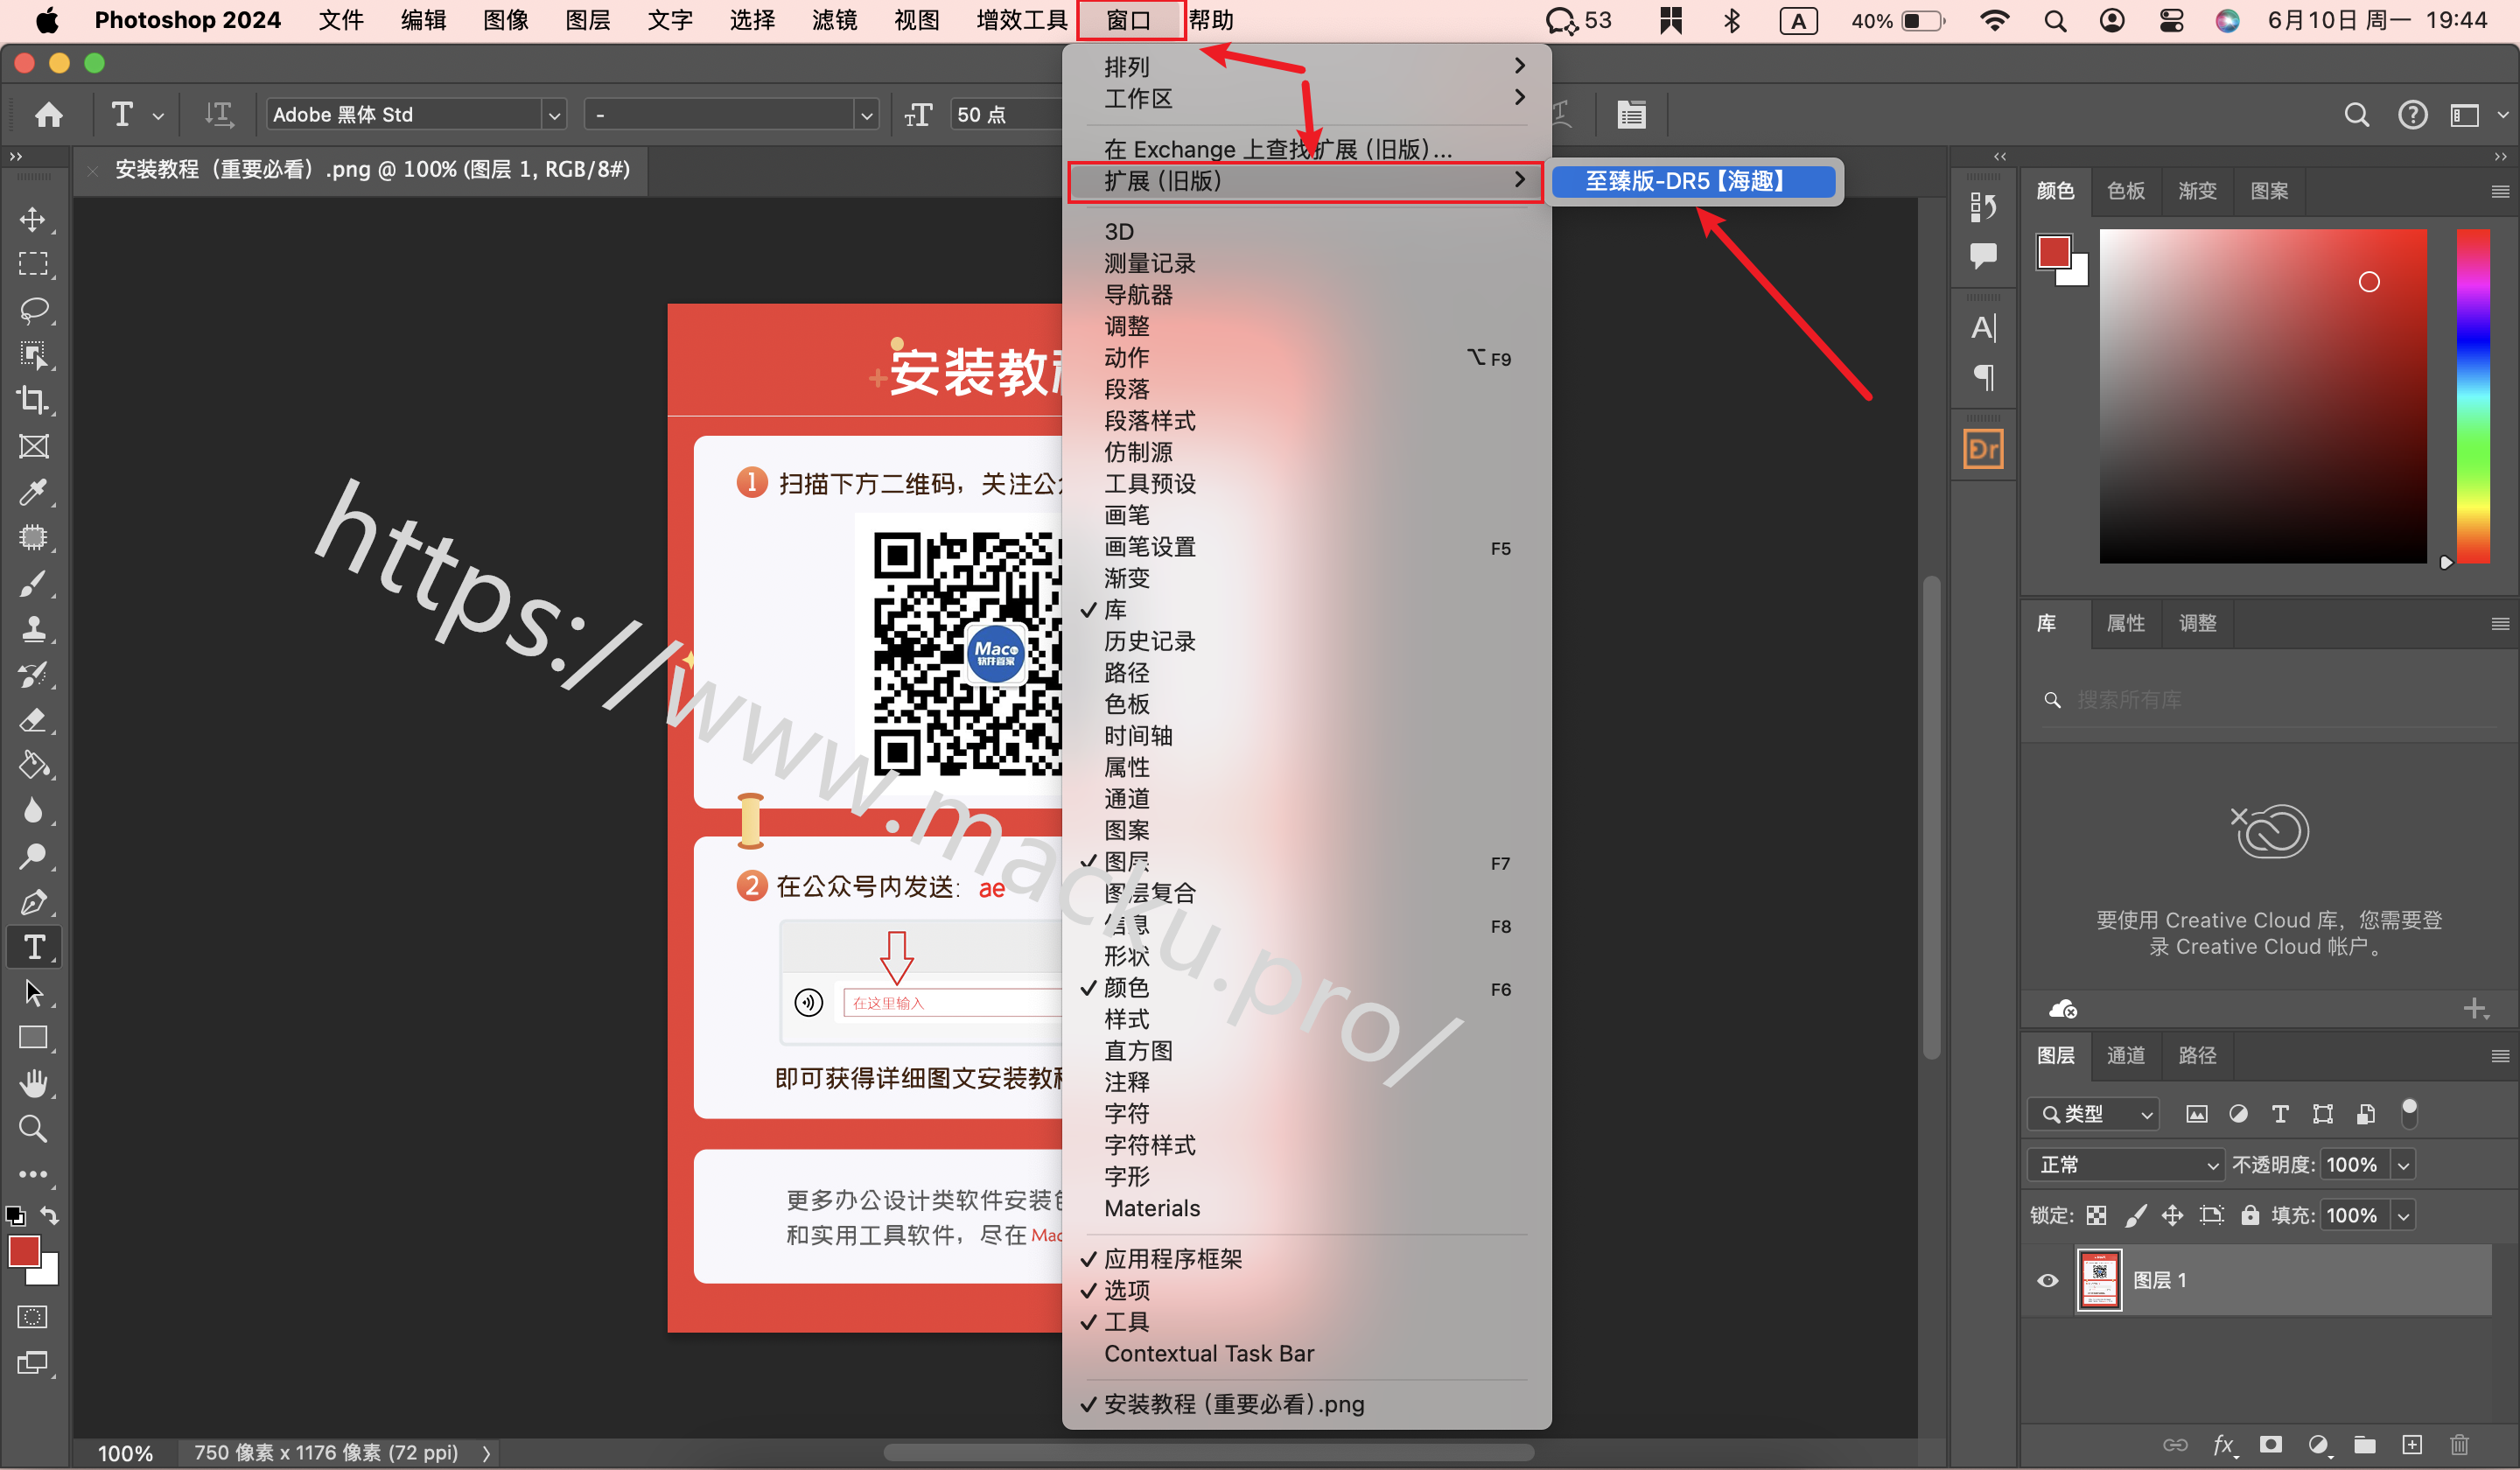Select the Path Selection tool
2520x1470 pixels.
(x=33, y=993)
